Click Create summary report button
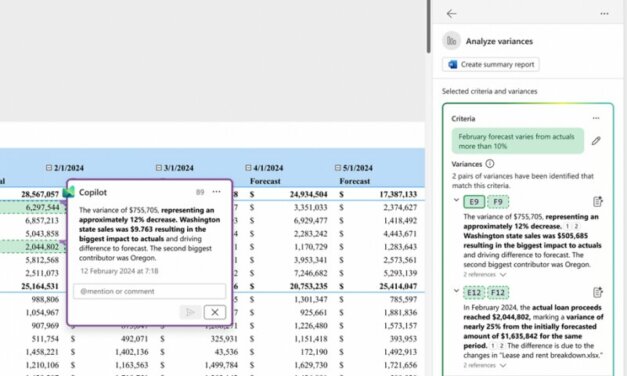627x376 pixels. [491, 64]
